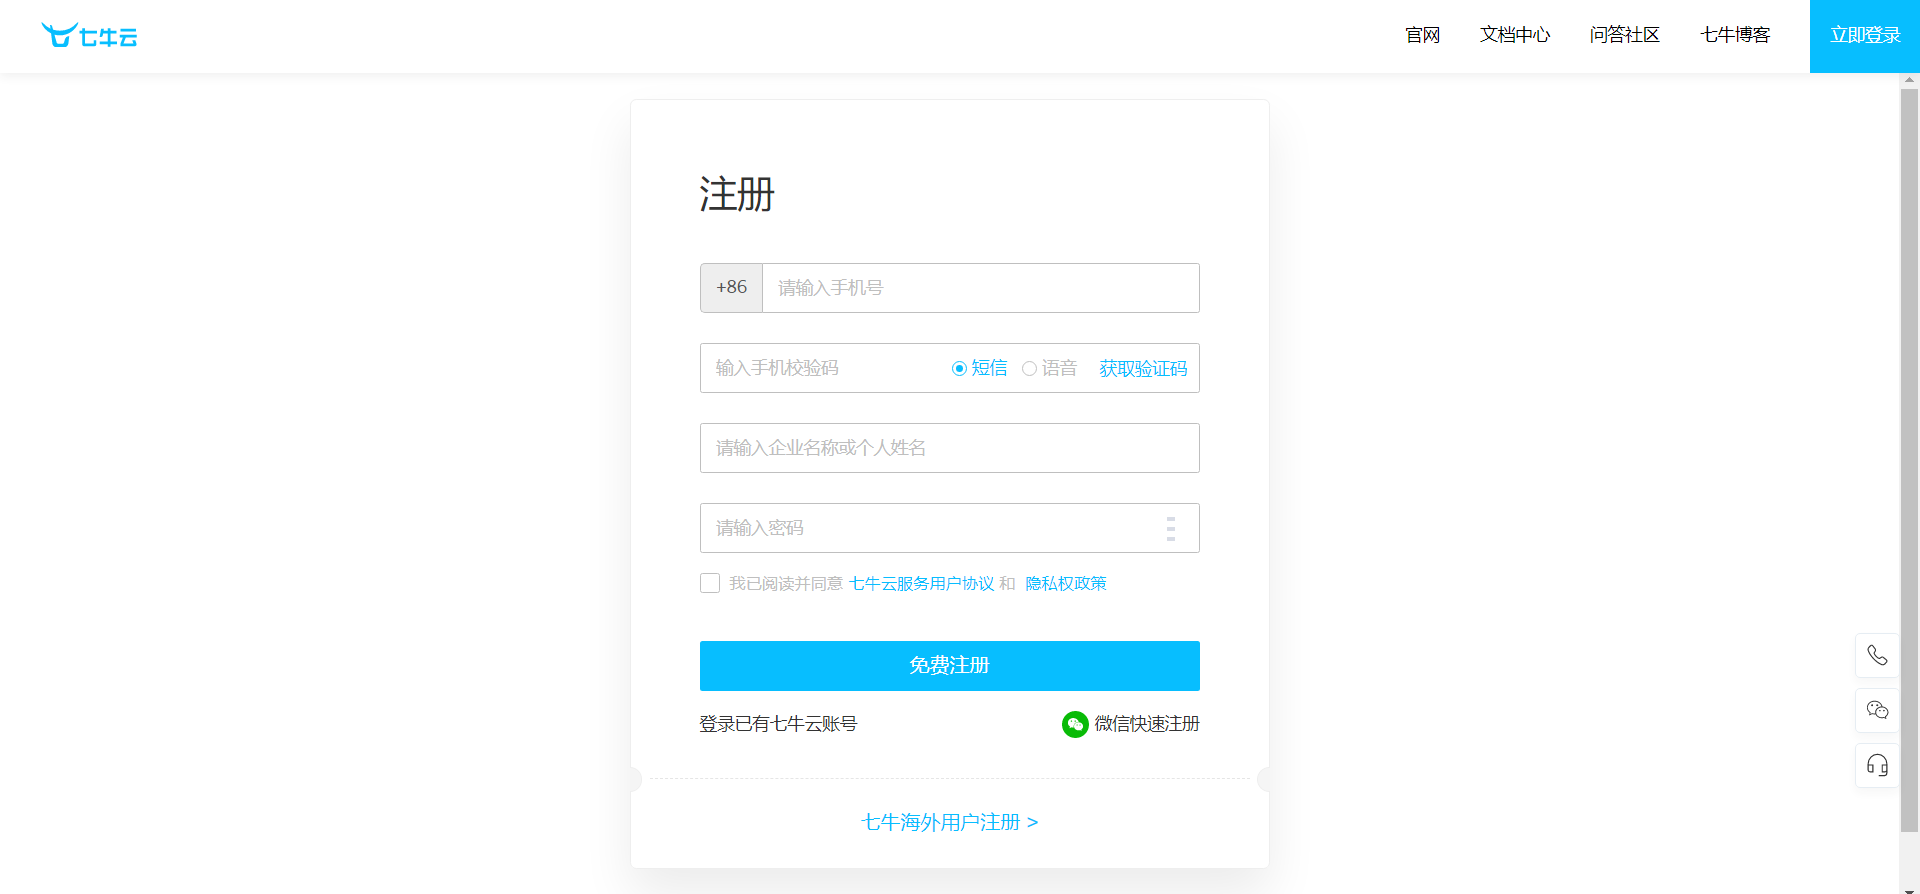Select the 短信 radio option
Viewport: 1920px width, 894px height.
959,368
